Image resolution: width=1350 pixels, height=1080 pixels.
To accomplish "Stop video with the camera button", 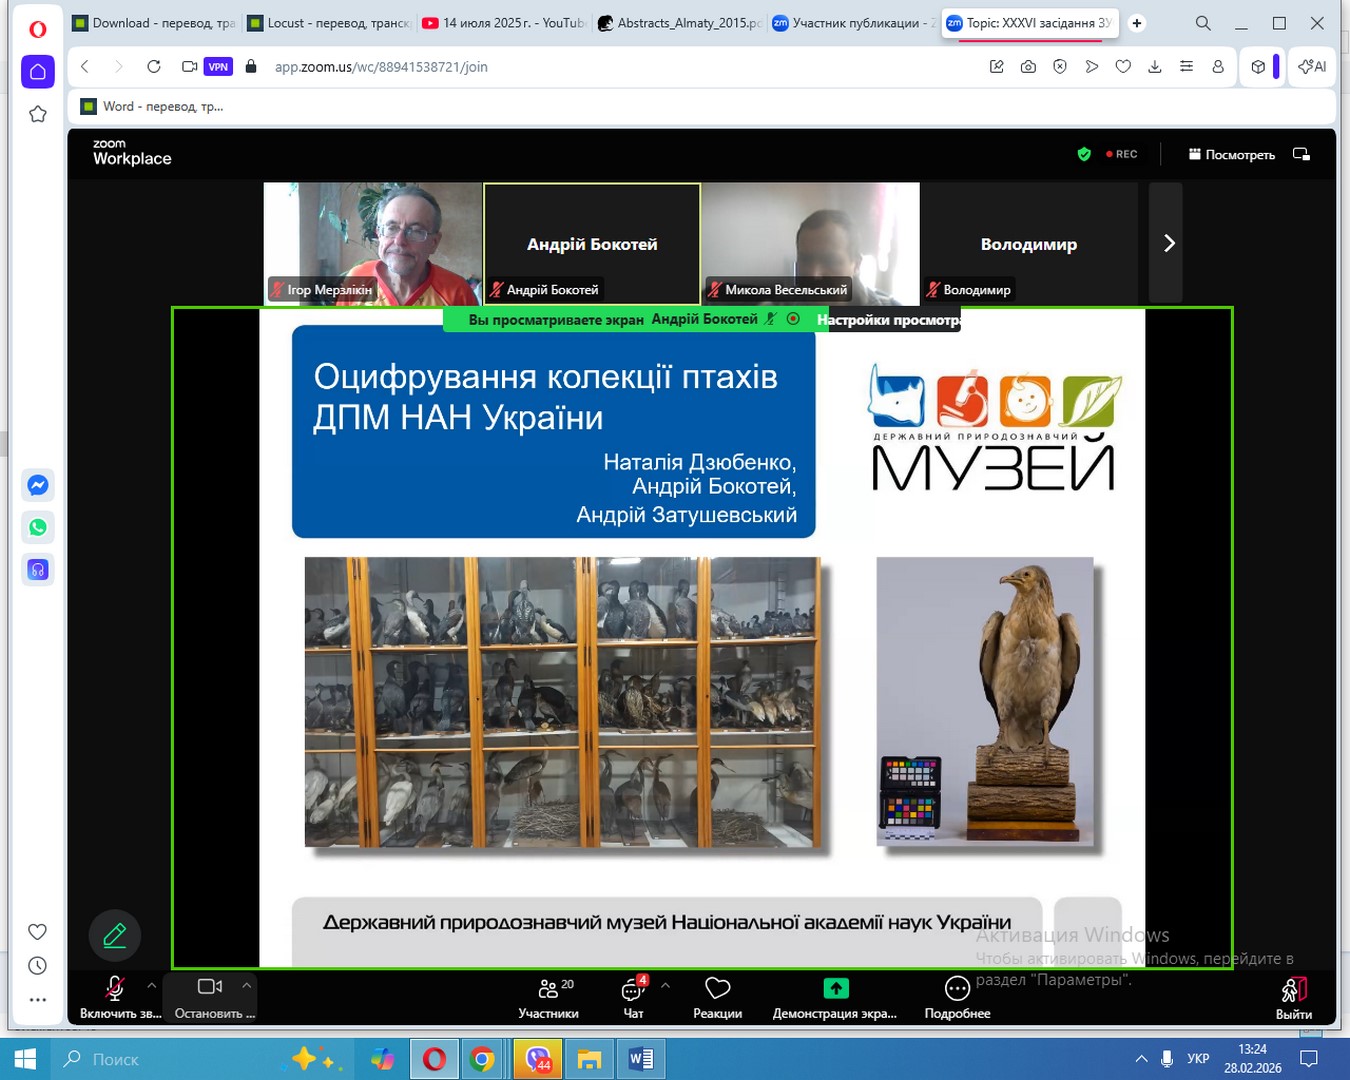I will [209, 987].
